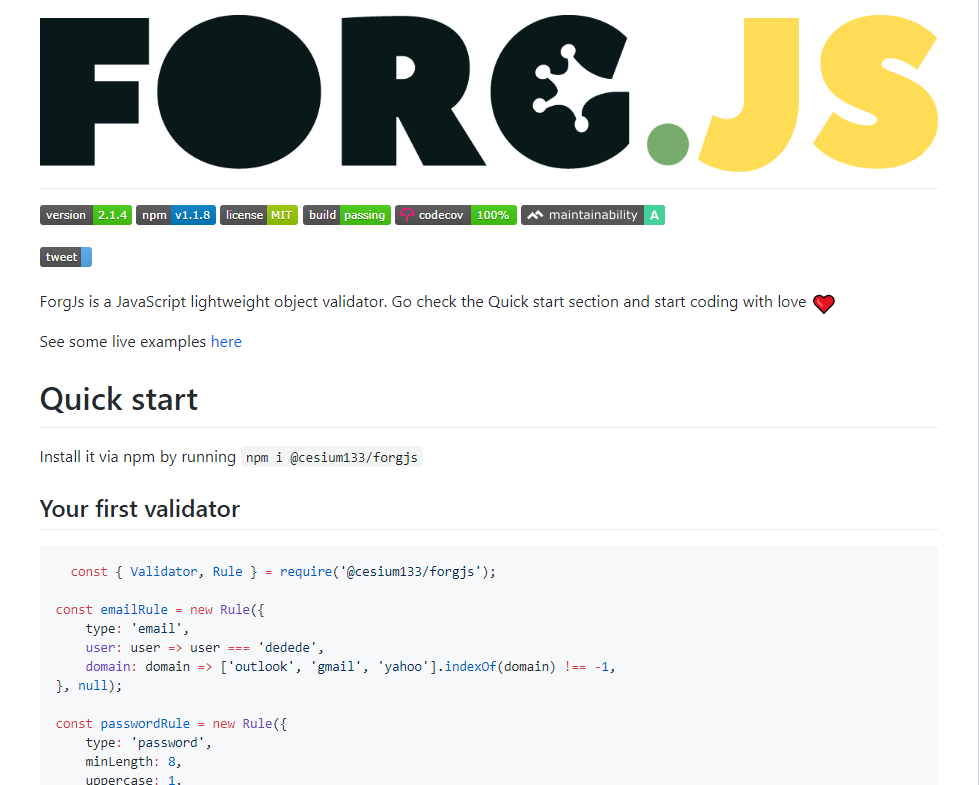The image size is (979, 785).
Task: Open the version 2.1.4 badge
Action: pyautogui.click(x=86, y=215)
